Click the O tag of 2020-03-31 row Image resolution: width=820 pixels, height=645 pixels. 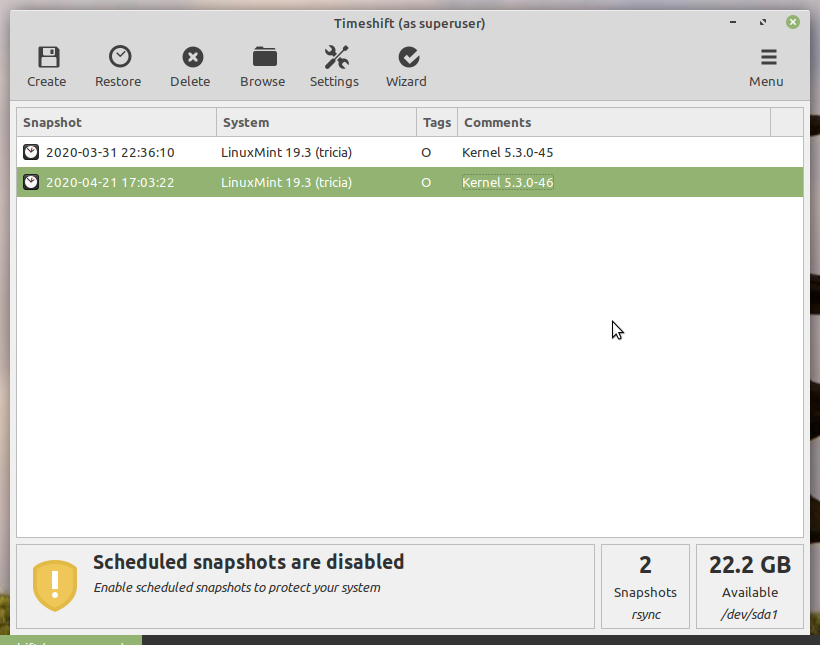coord(426,153)
